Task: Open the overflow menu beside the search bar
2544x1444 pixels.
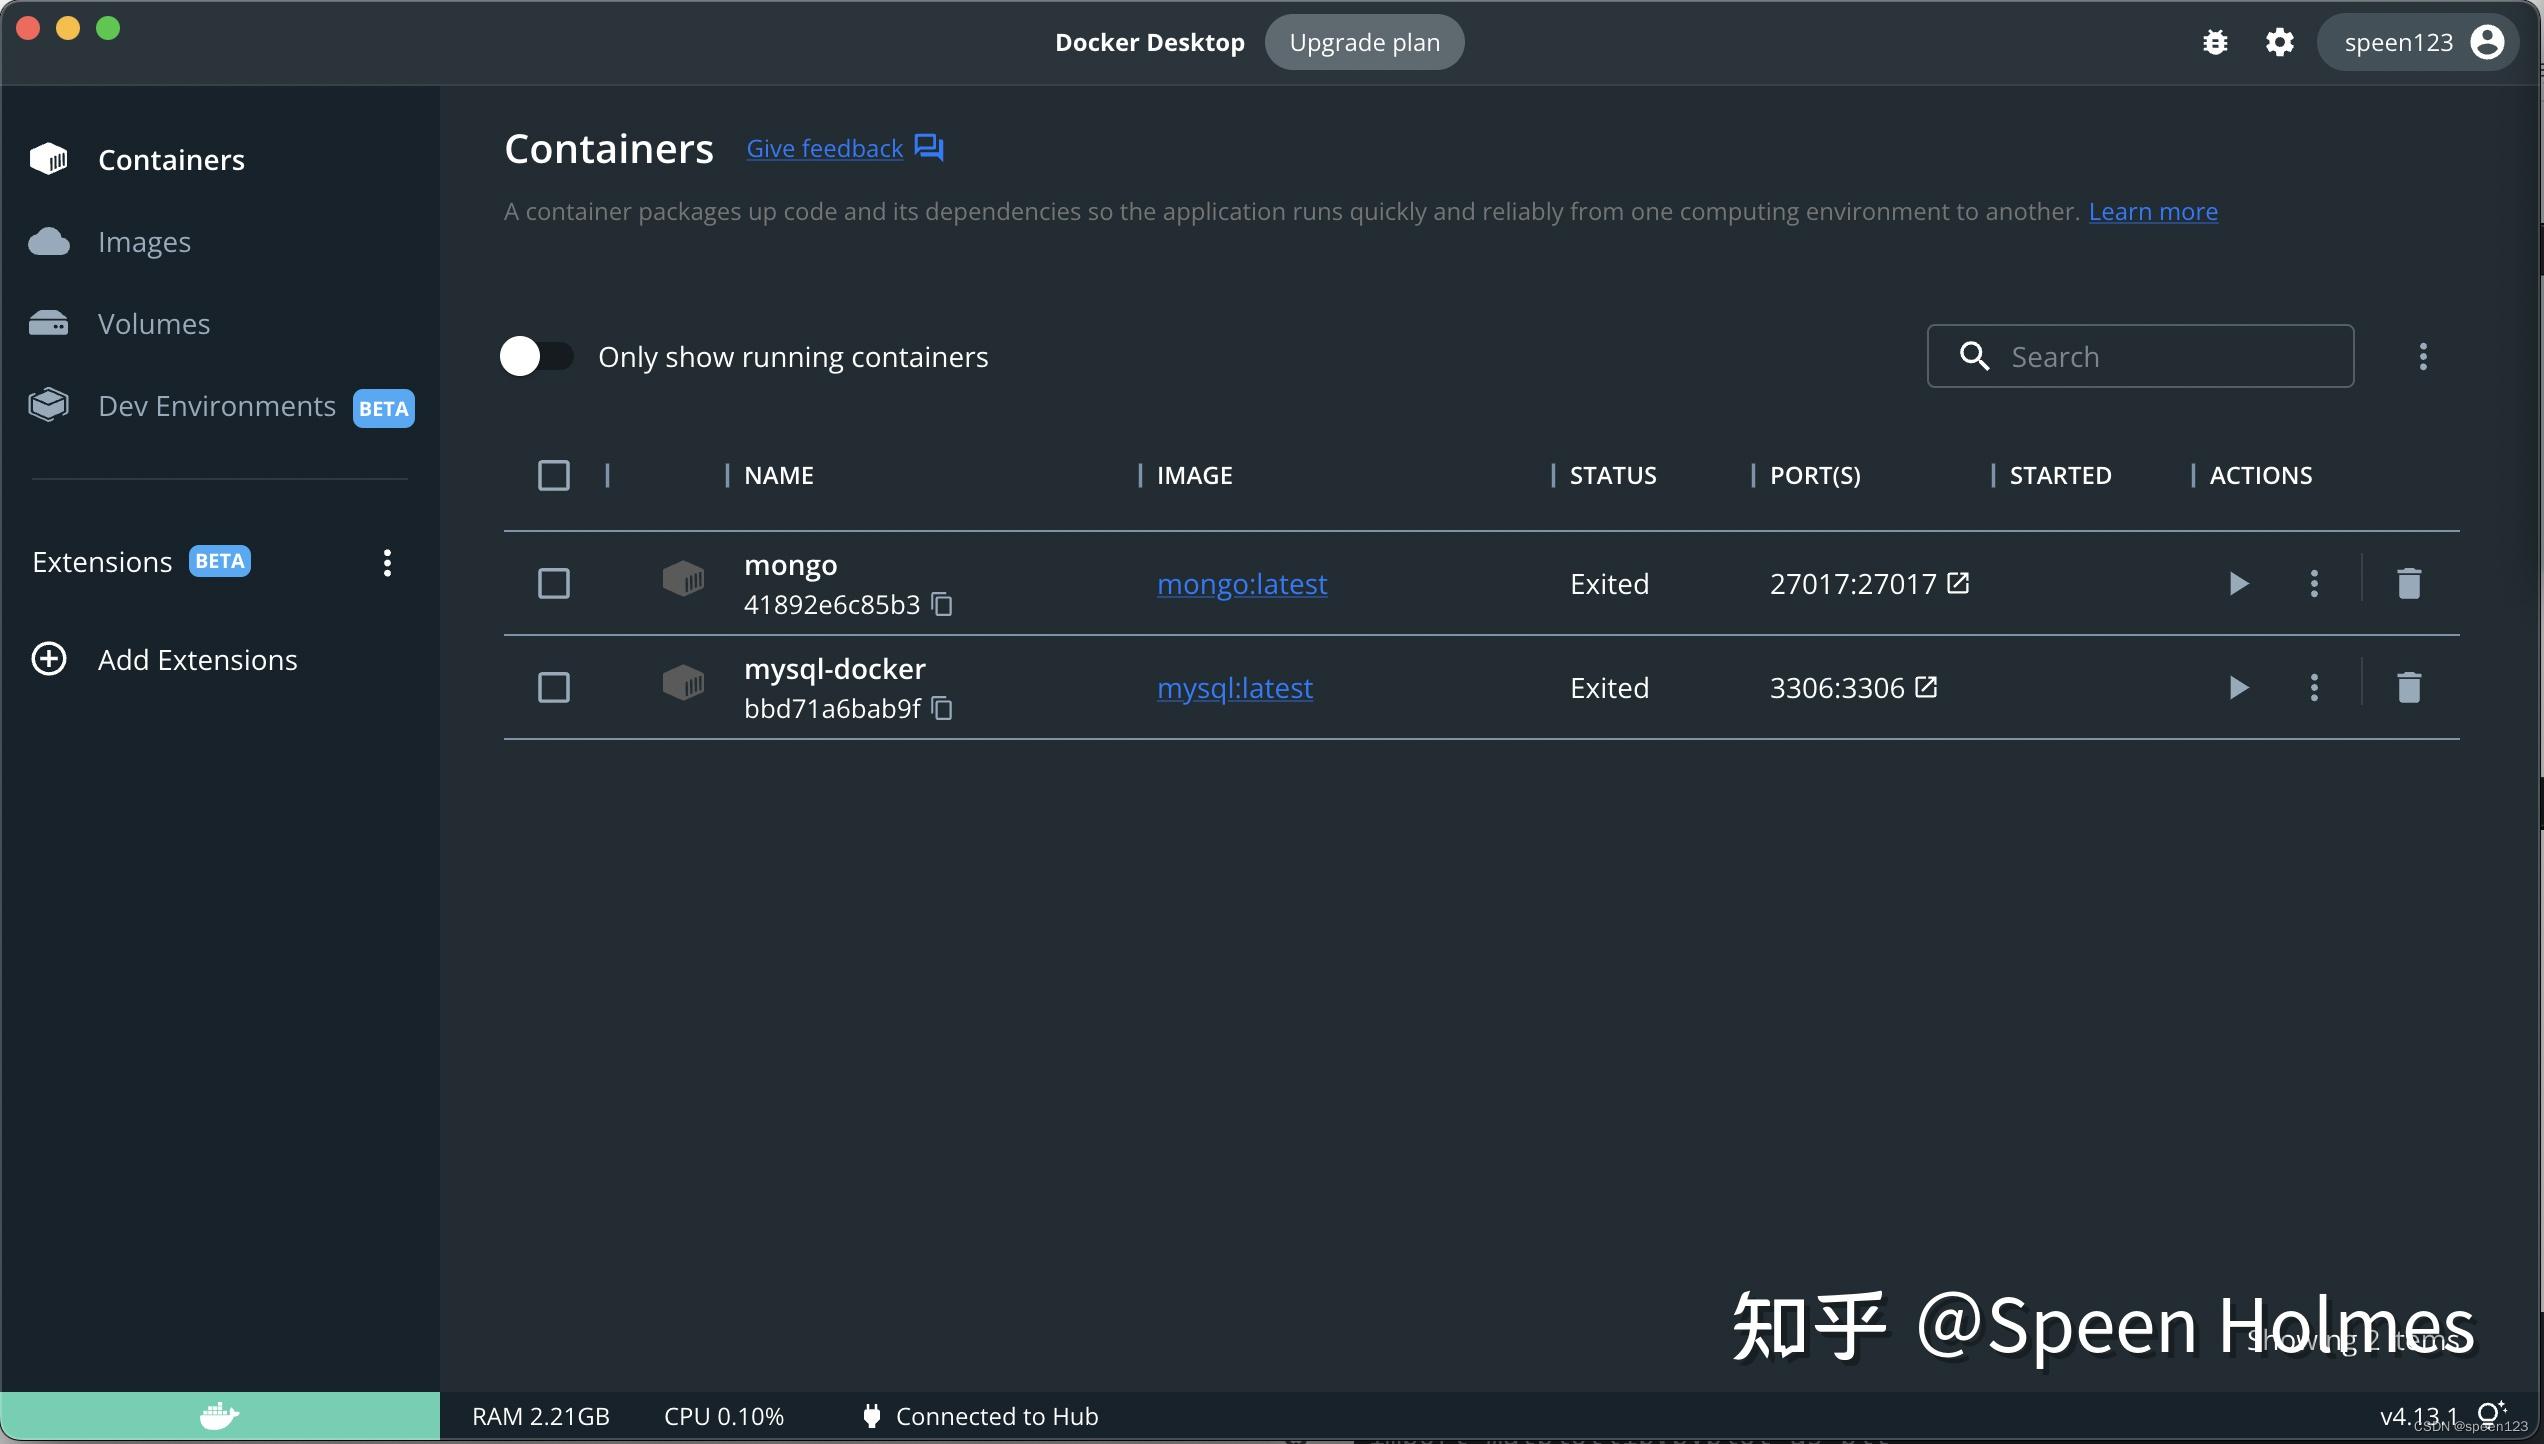Action: (x=2424, y=356)
